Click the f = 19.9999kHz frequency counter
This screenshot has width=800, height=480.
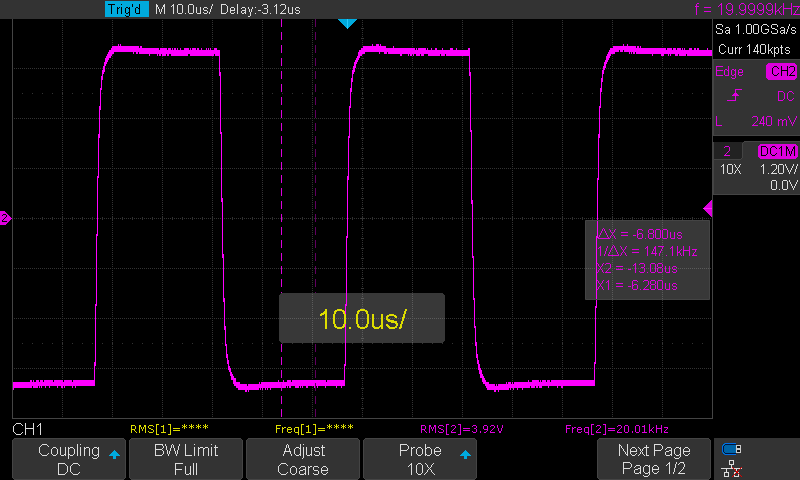(x=746, y=9)
